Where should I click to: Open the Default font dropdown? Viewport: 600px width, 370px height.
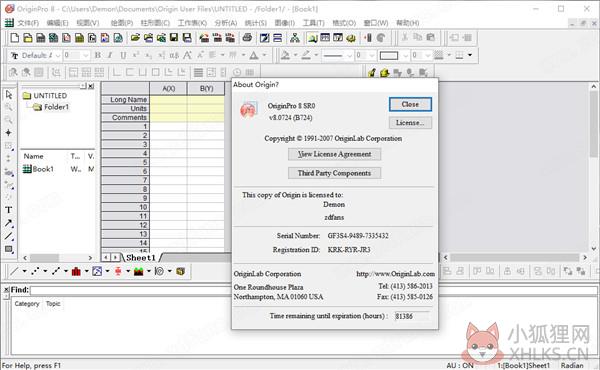coord(58,55)
